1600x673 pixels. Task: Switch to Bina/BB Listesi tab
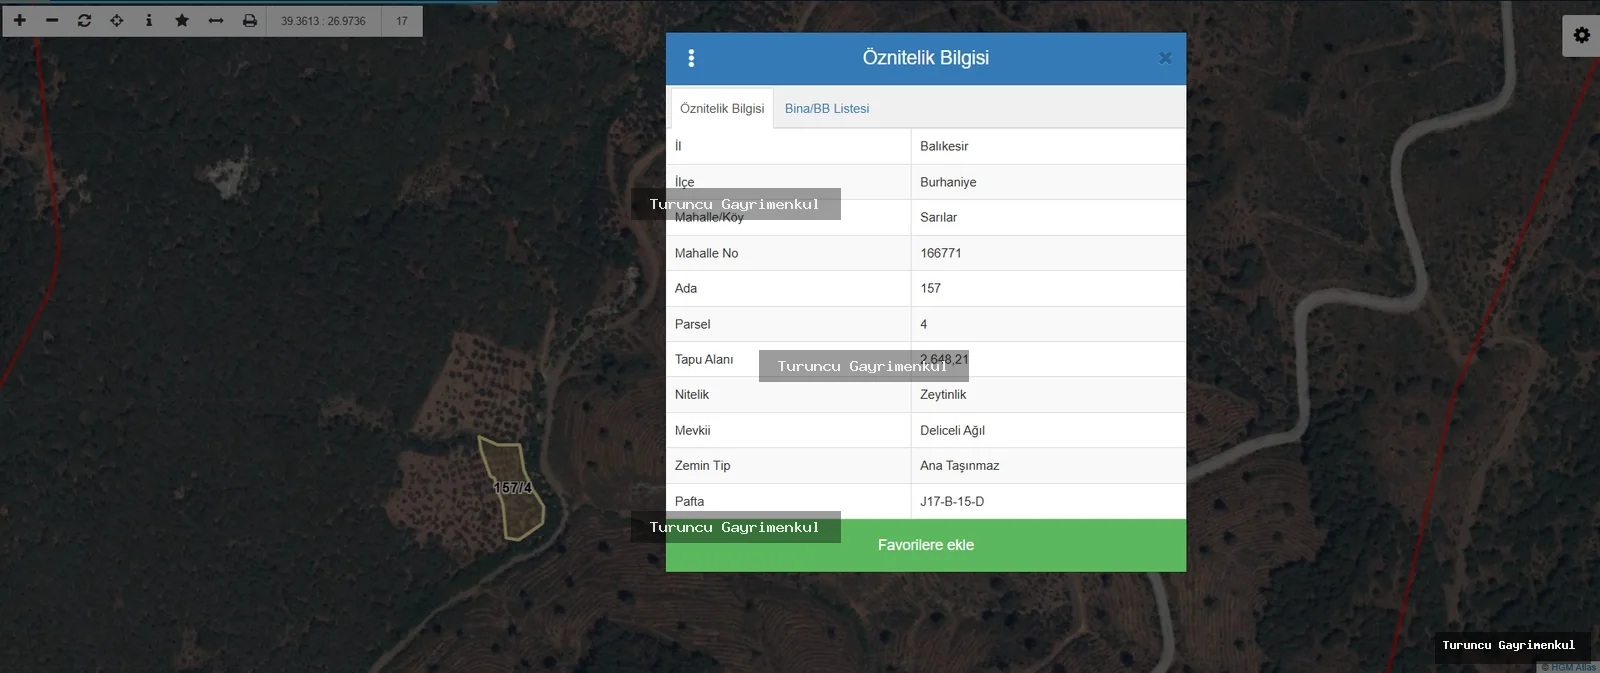click(x=827, y=108)
